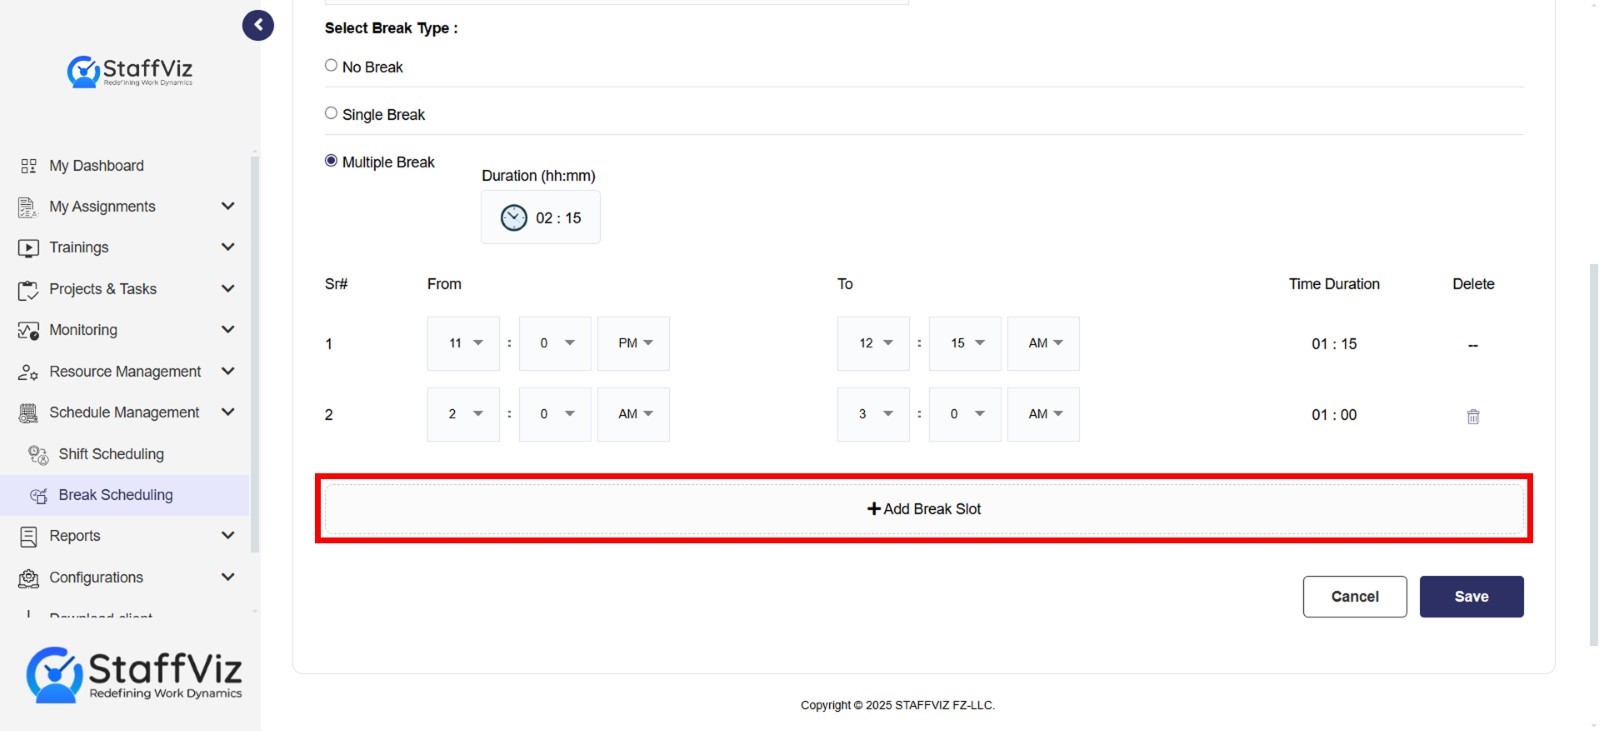Viewport: 1600px width, 731px height.
Task: Collapse the sidebar with the arrow button
Action: (258, 25)
